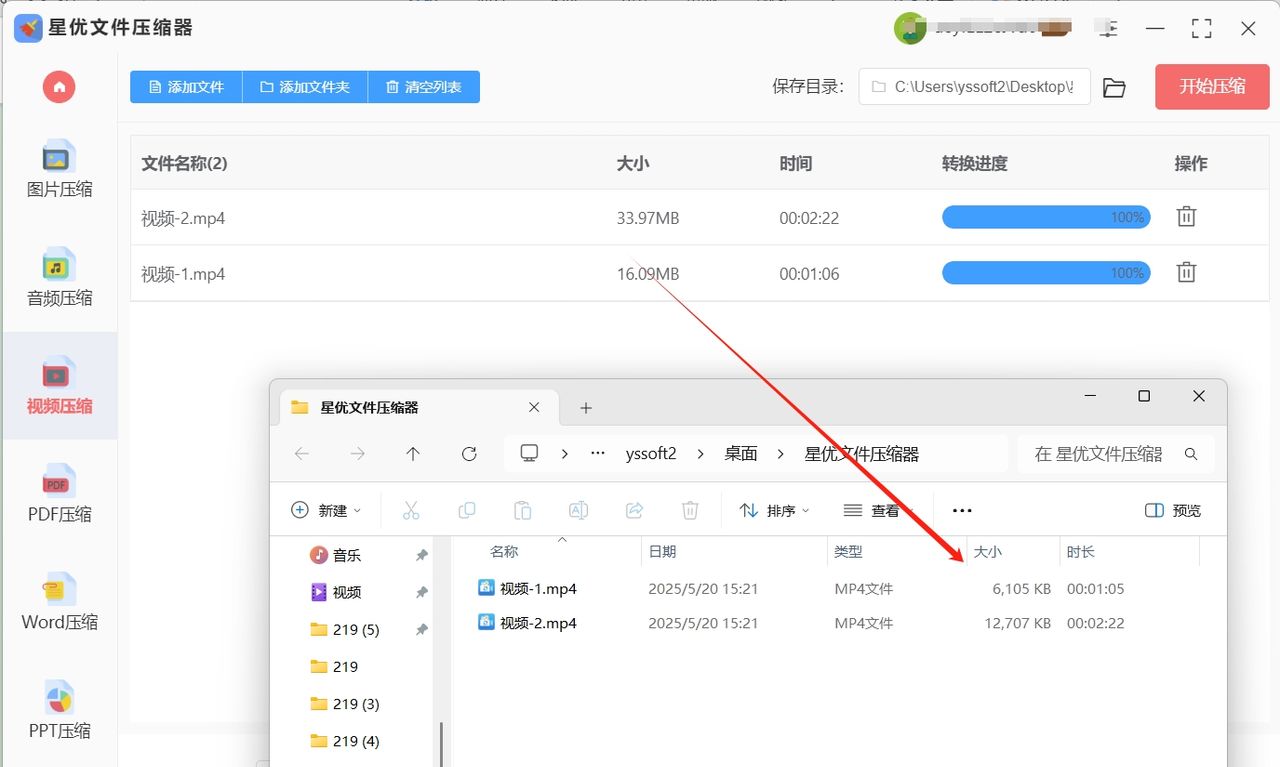Open the 查看 view options dropdown

878,511
